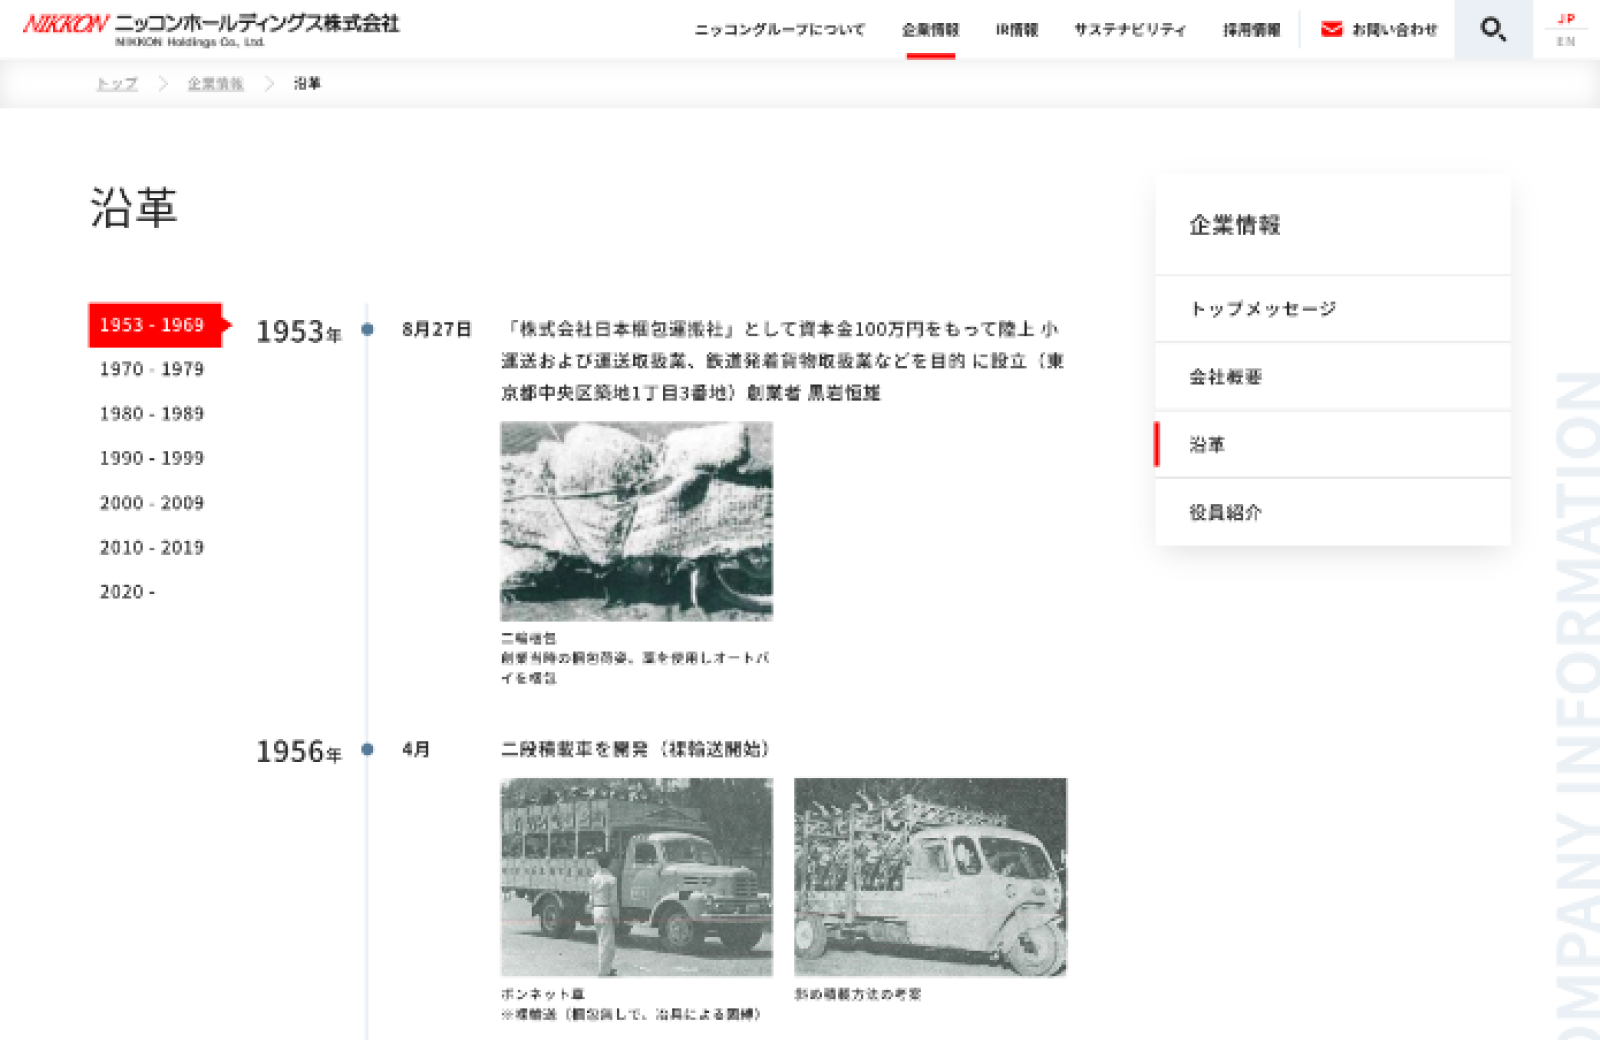Screen dimensions: 1600x1040
Task: Select the 2020 - period filter
Action: click(x=126, y=592)
